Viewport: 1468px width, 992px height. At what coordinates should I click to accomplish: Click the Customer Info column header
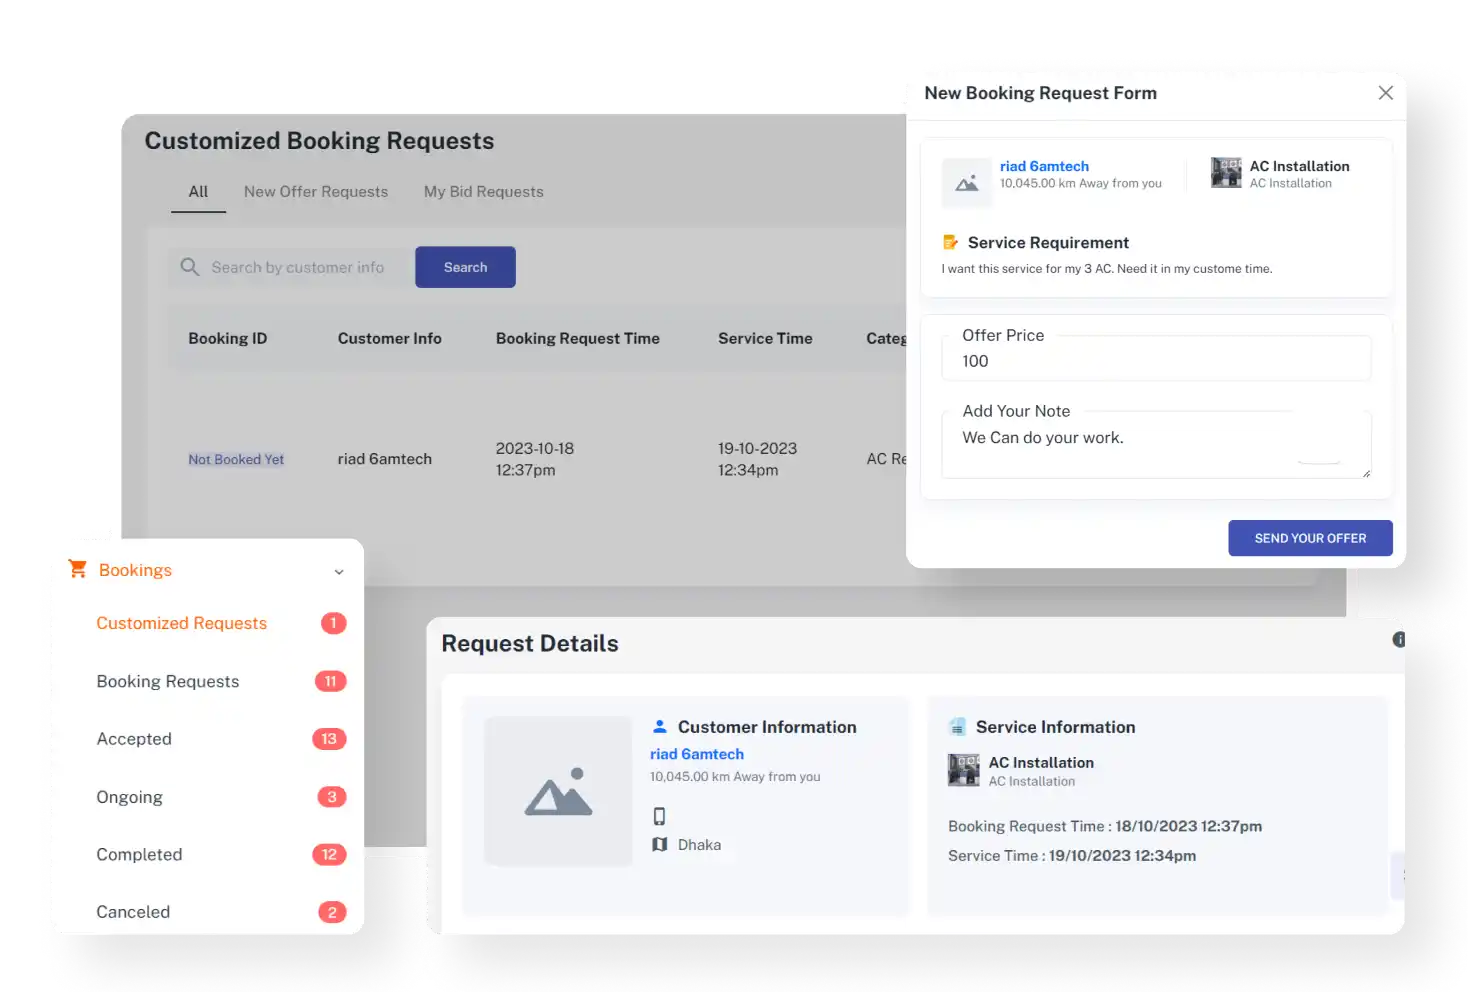tap(390, 339)
